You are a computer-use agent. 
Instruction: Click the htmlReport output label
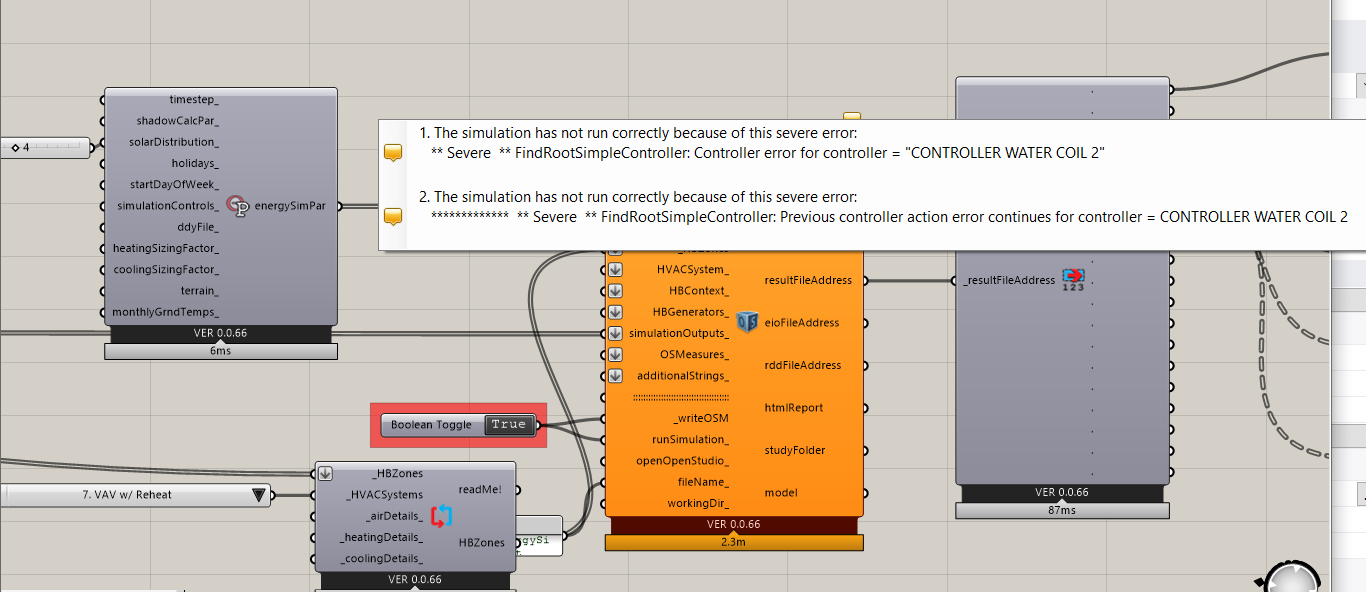click(x=794, y=408)
